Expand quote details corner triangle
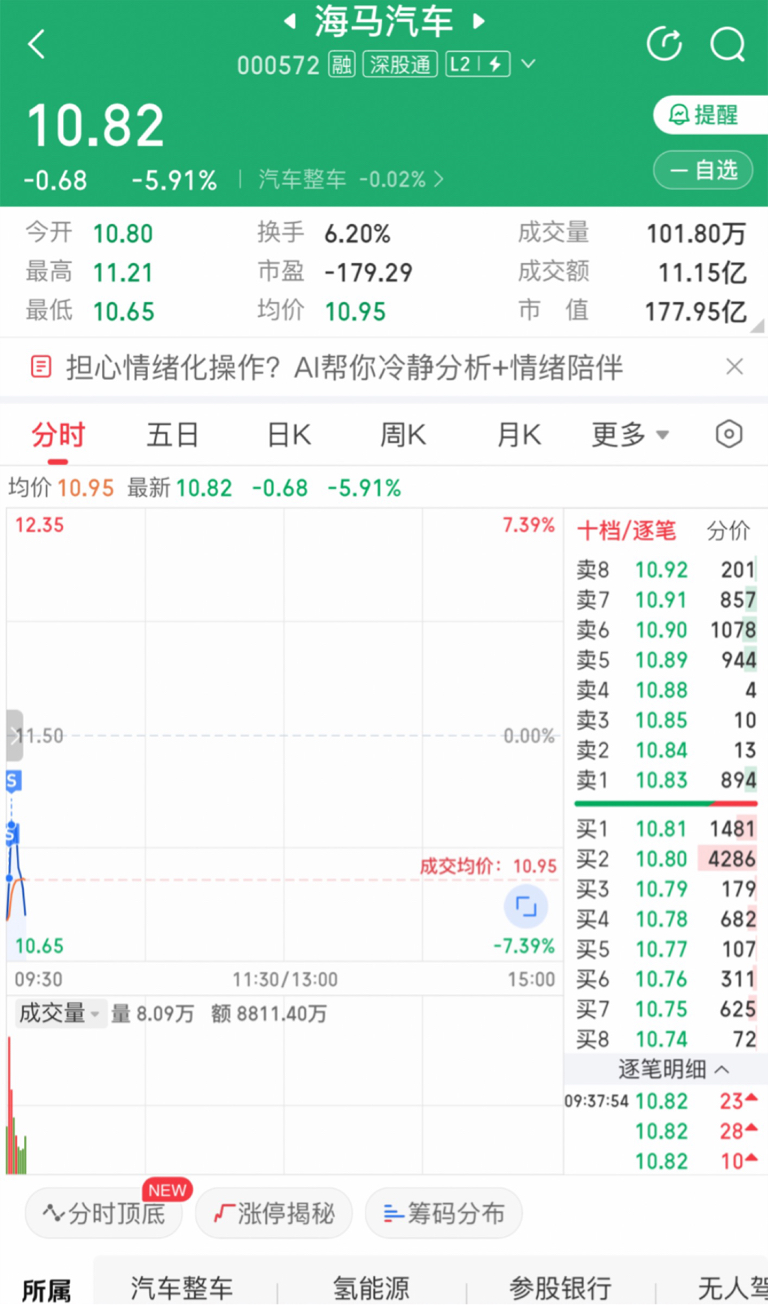This screenshot has height=1305, width=768. tap(759, 327)
